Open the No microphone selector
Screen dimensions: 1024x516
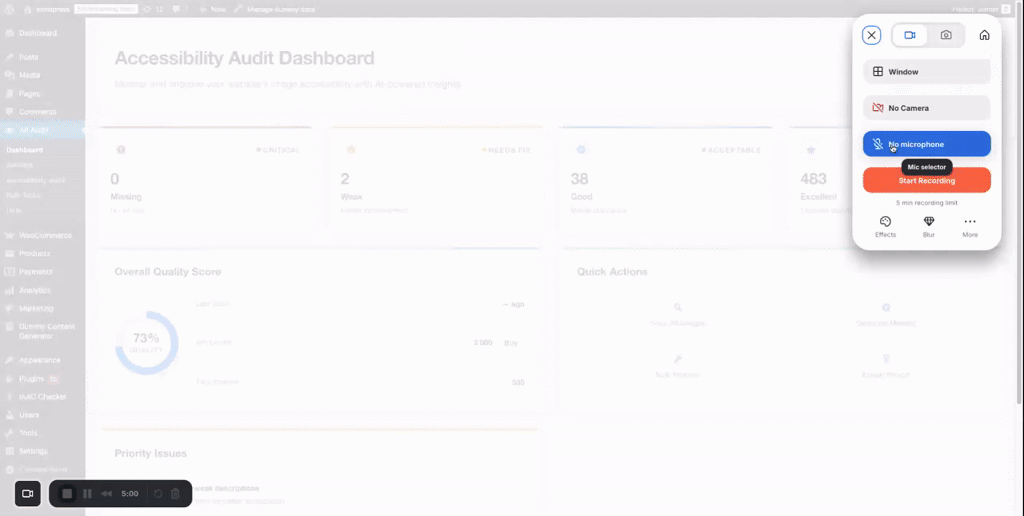(927, 144)
